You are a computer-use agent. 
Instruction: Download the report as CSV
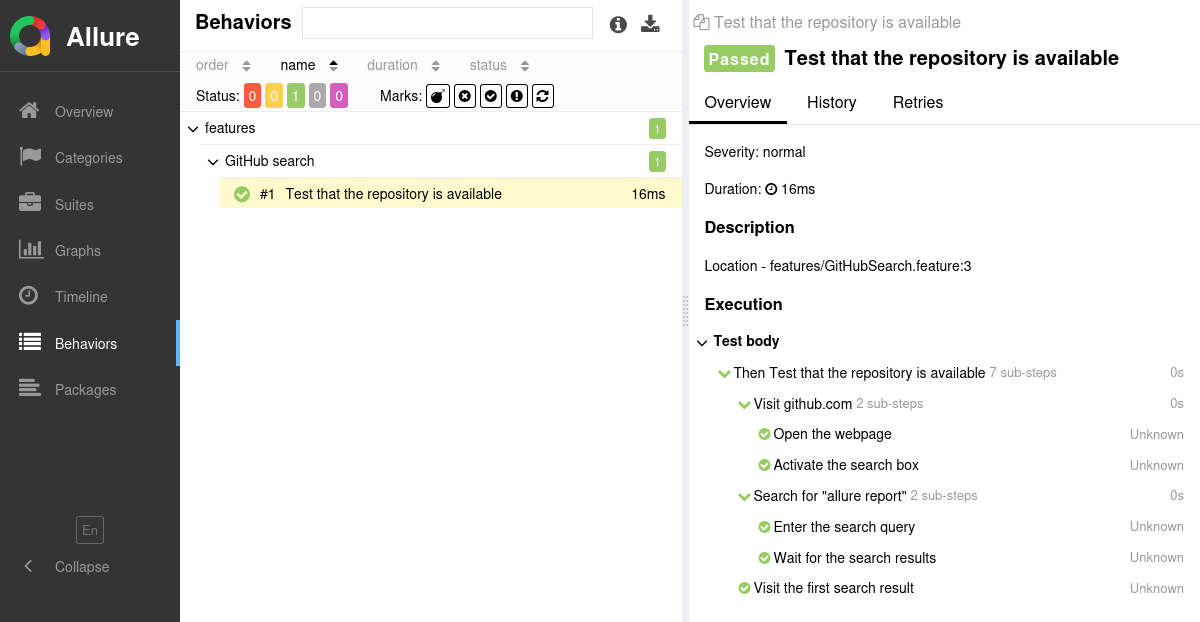tap(651, 24)
